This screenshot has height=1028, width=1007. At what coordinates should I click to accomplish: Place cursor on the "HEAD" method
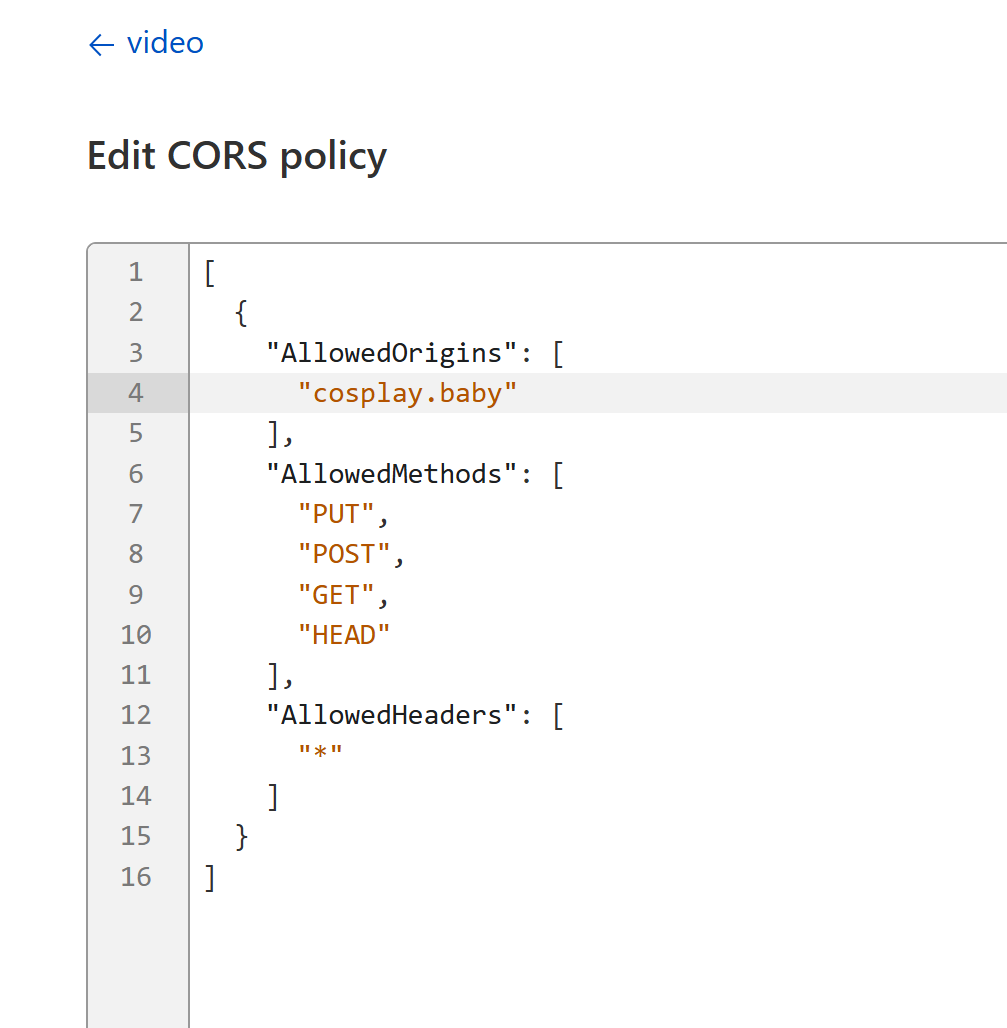[344, 635]
